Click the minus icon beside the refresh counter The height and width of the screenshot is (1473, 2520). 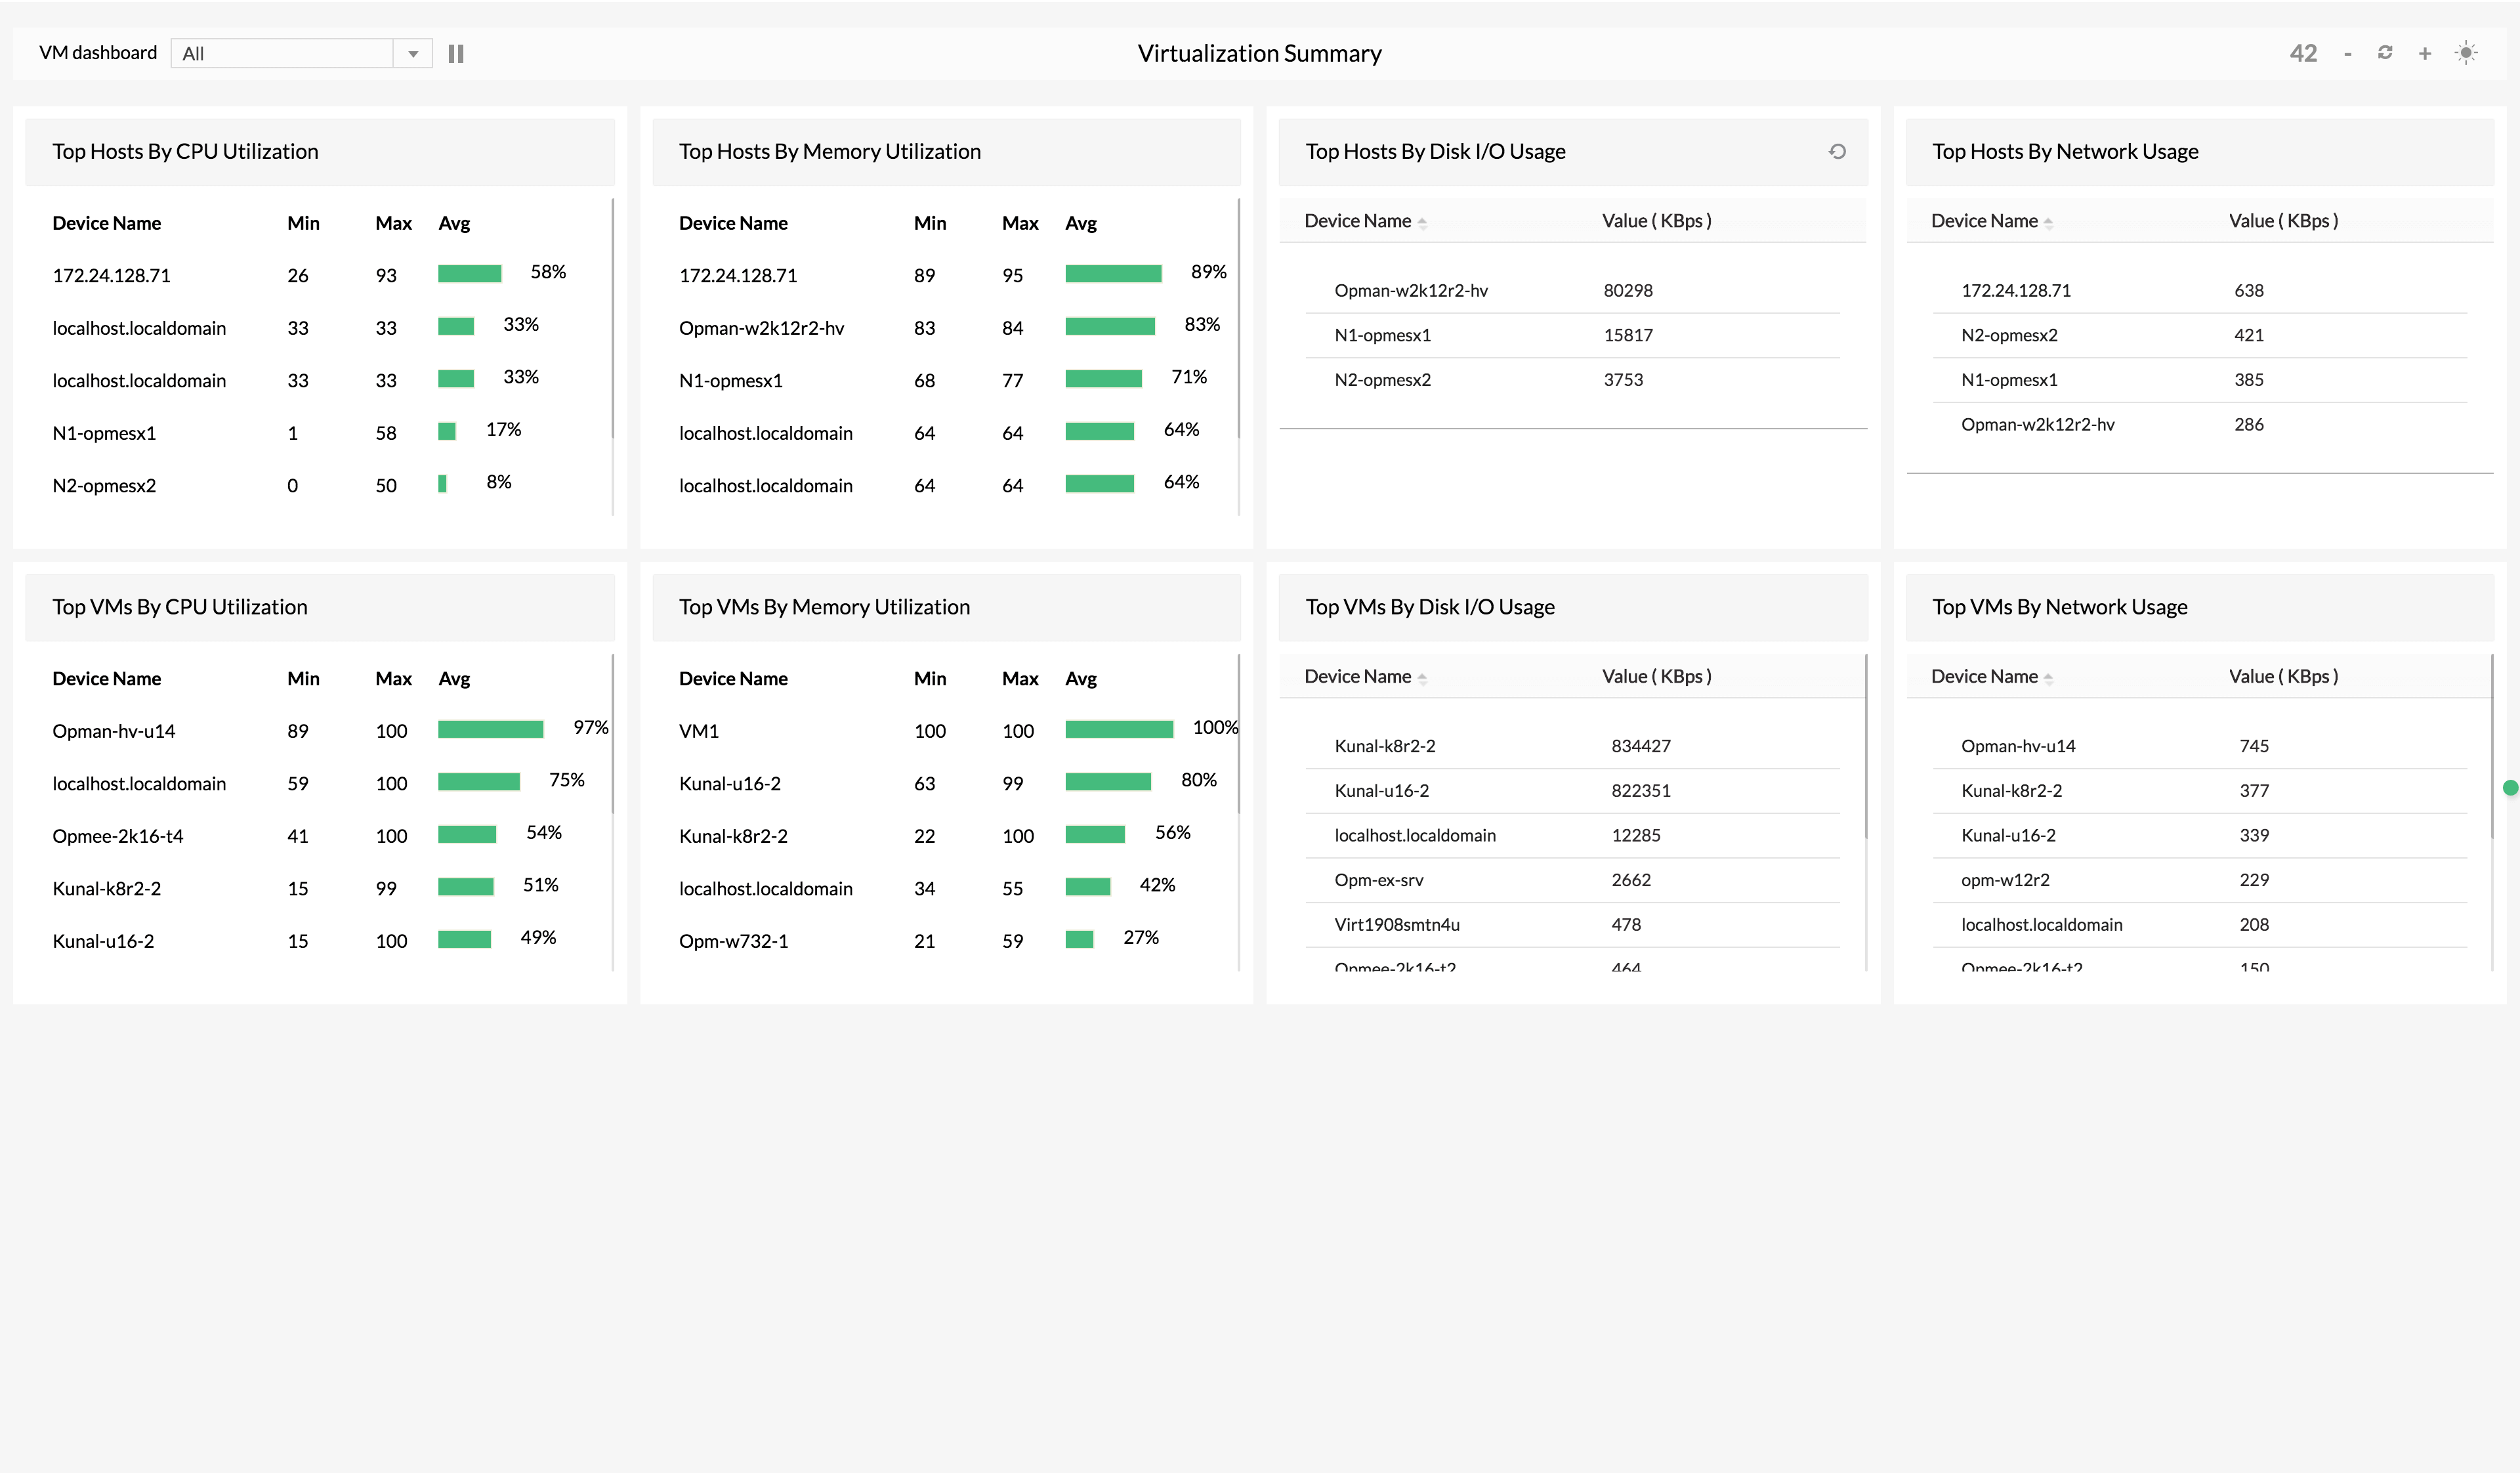pos(2347,54)
